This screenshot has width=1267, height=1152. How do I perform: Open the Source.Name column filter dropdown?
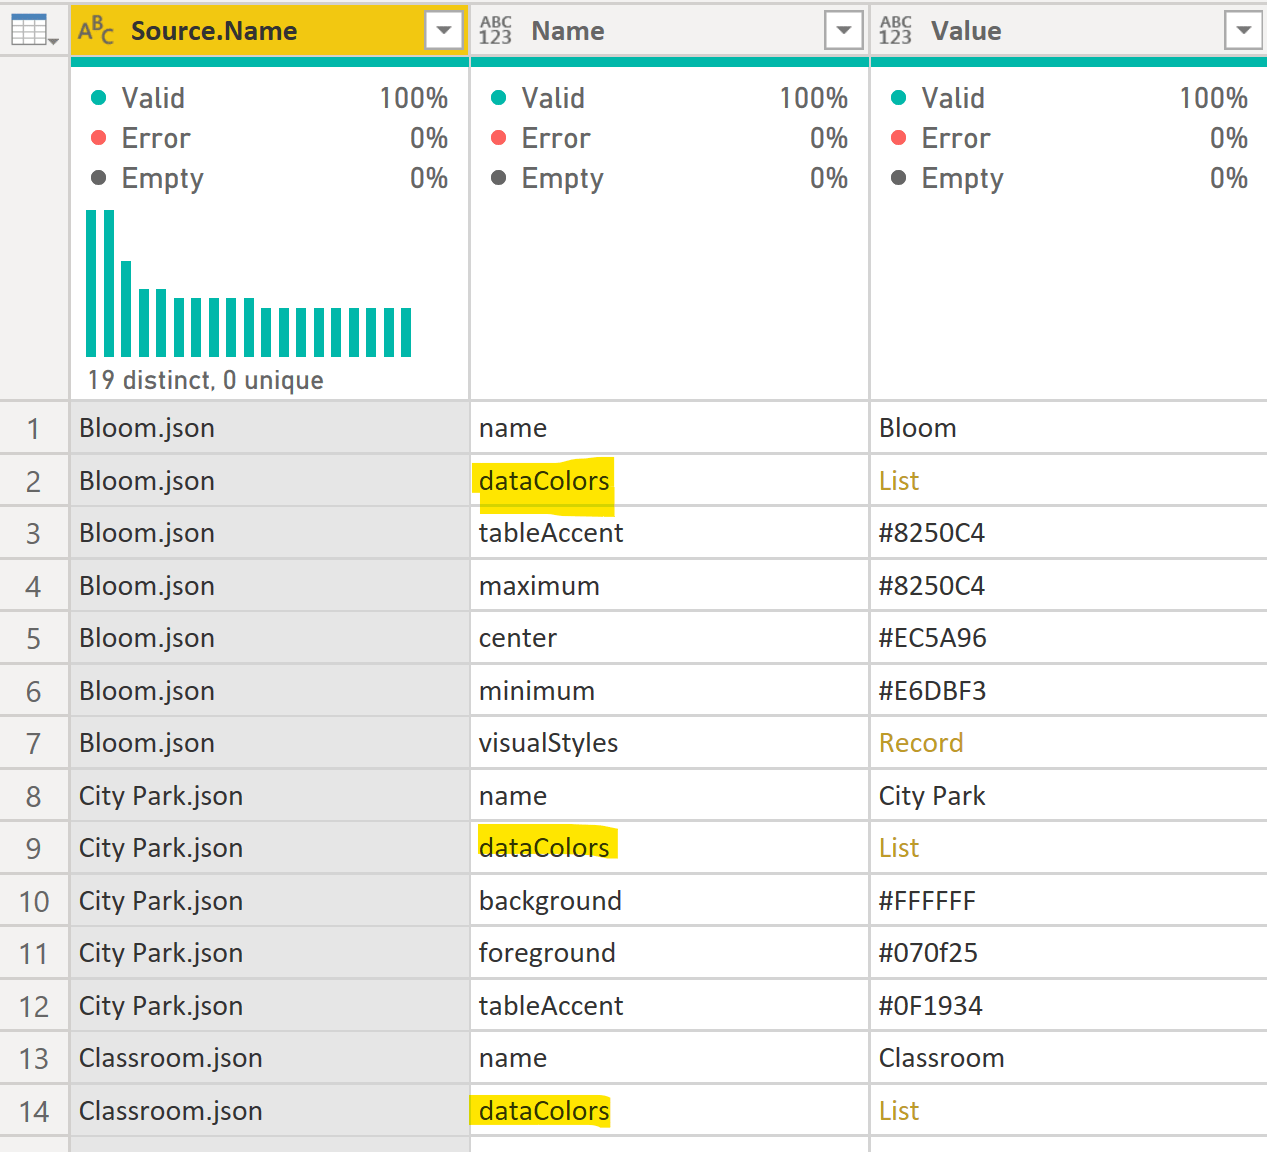click(443, 31)
